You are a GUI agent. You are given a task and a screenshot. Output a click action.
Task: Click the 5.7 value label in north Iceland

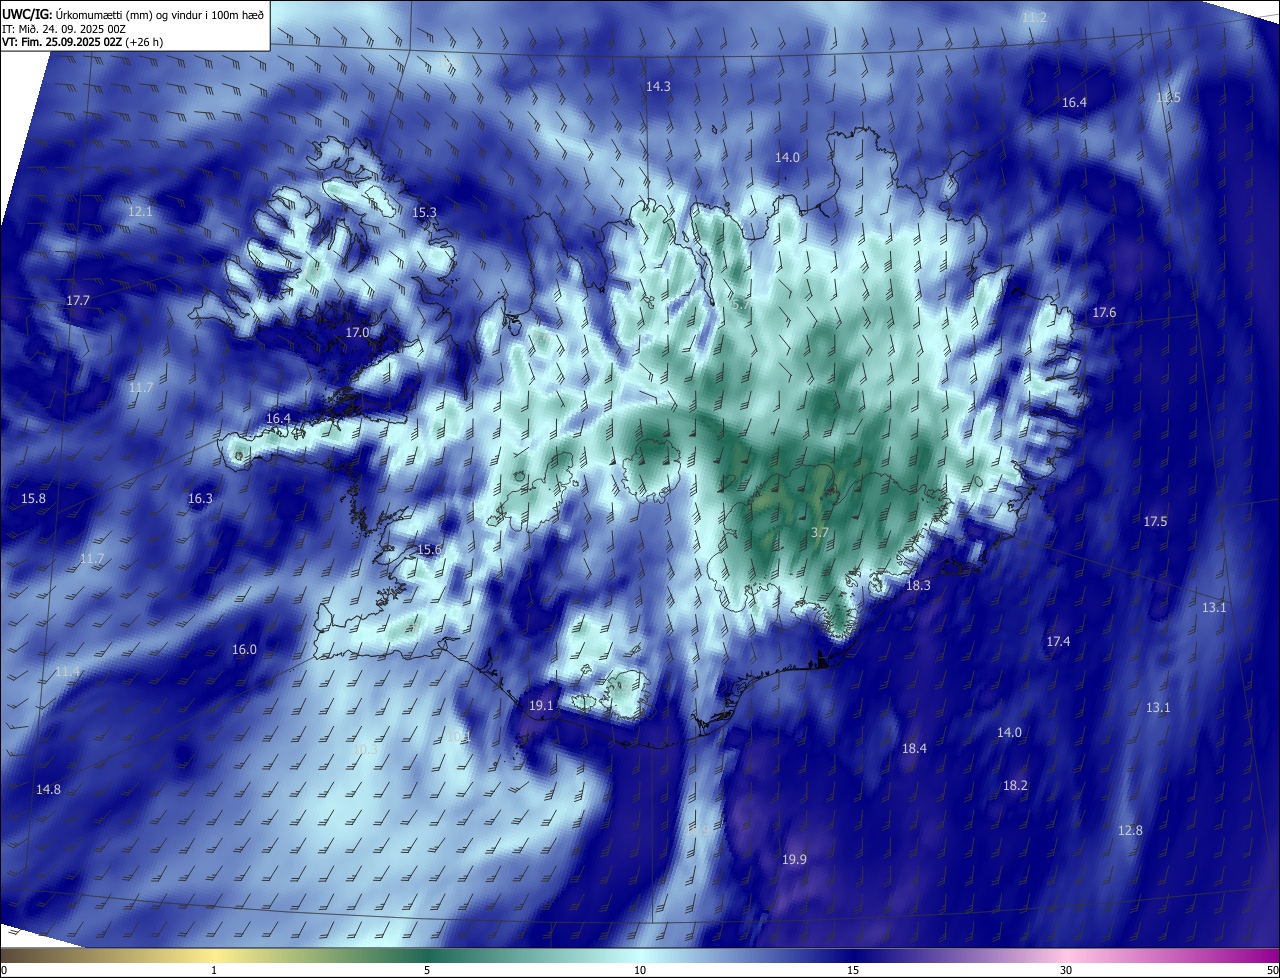tap(739, 305)
